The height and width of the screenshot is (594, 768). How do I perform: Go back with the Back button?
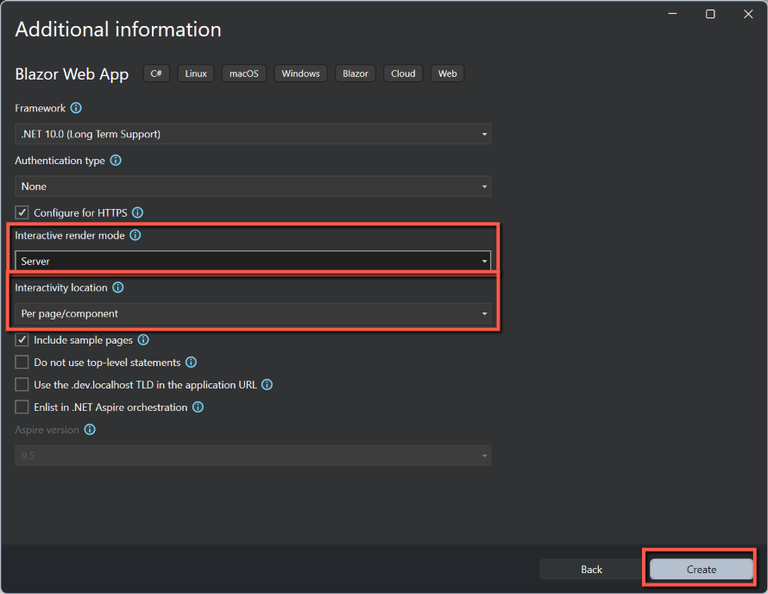591,569
